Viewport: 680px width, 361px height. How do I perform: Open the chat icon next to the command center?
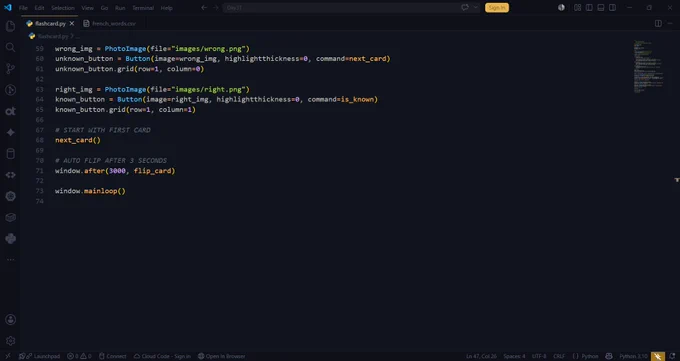tap(465, 7)
